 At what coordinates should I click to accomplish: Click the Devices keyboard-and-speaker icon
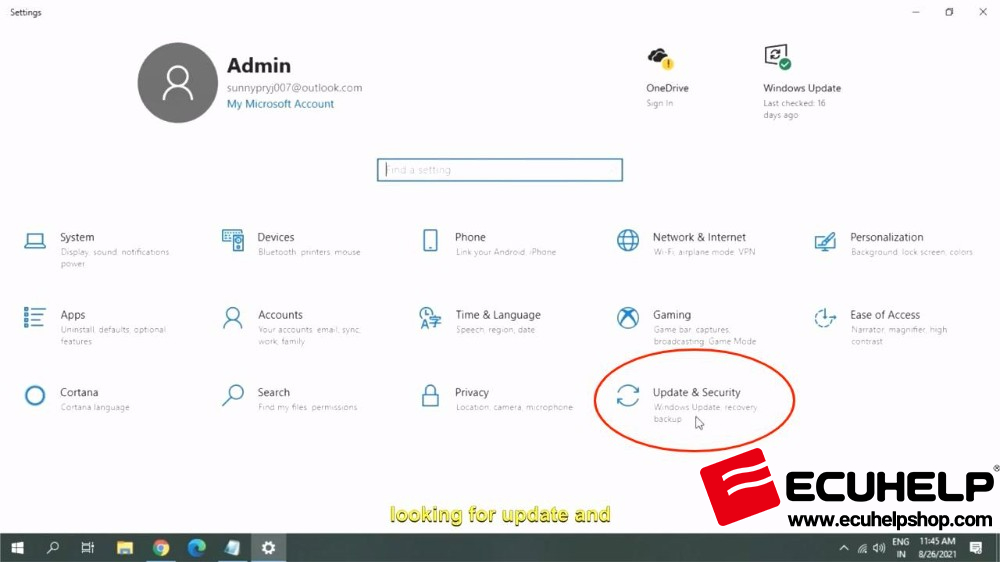click(233, 240)
